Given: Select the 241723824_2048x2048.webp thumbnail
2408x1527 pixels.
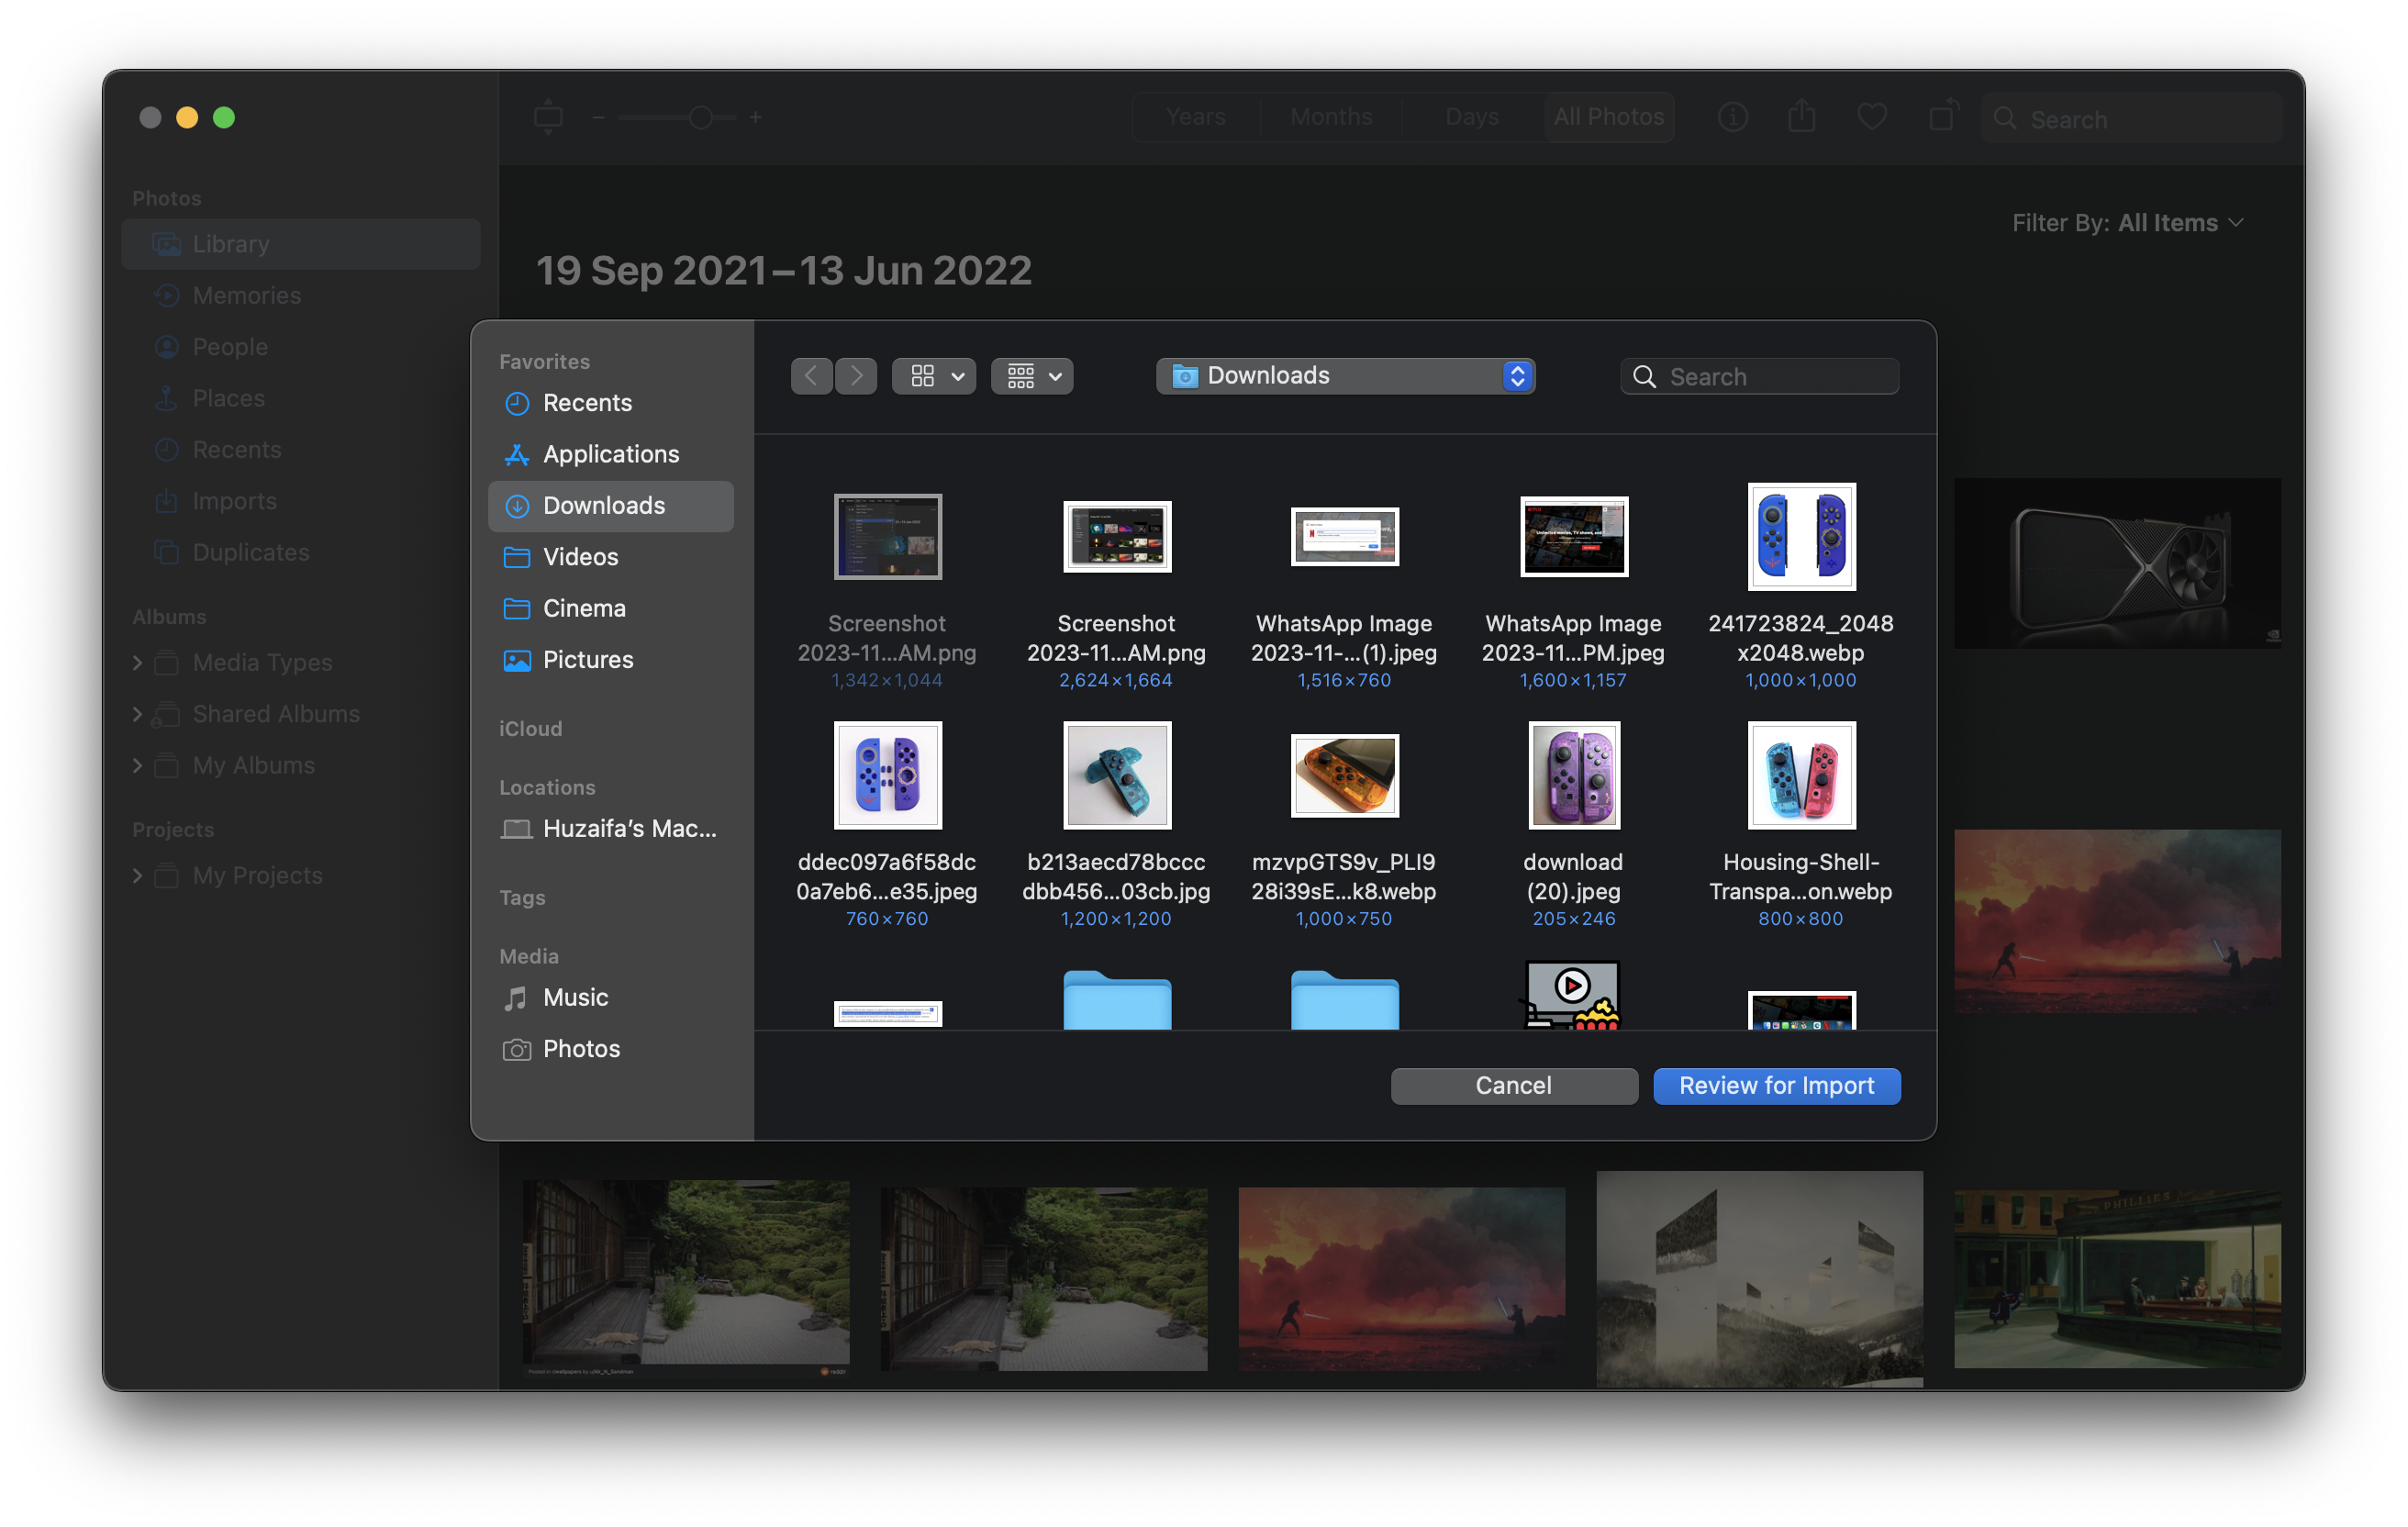Looking at the screenshot, I should (1801, 537).
